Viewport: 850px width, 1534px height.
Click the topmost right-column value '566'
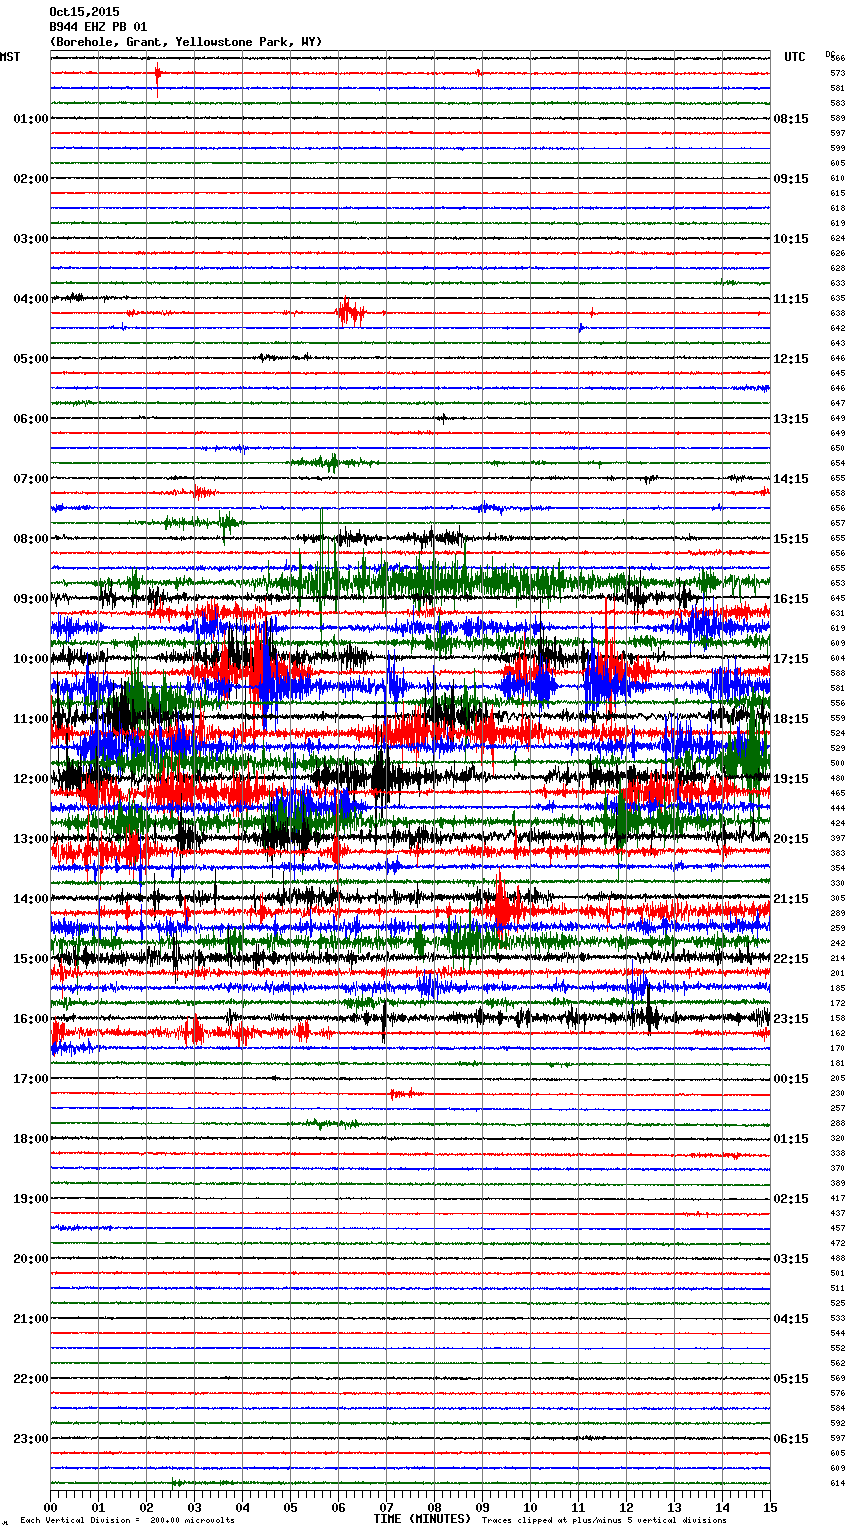tap(838, 58)
